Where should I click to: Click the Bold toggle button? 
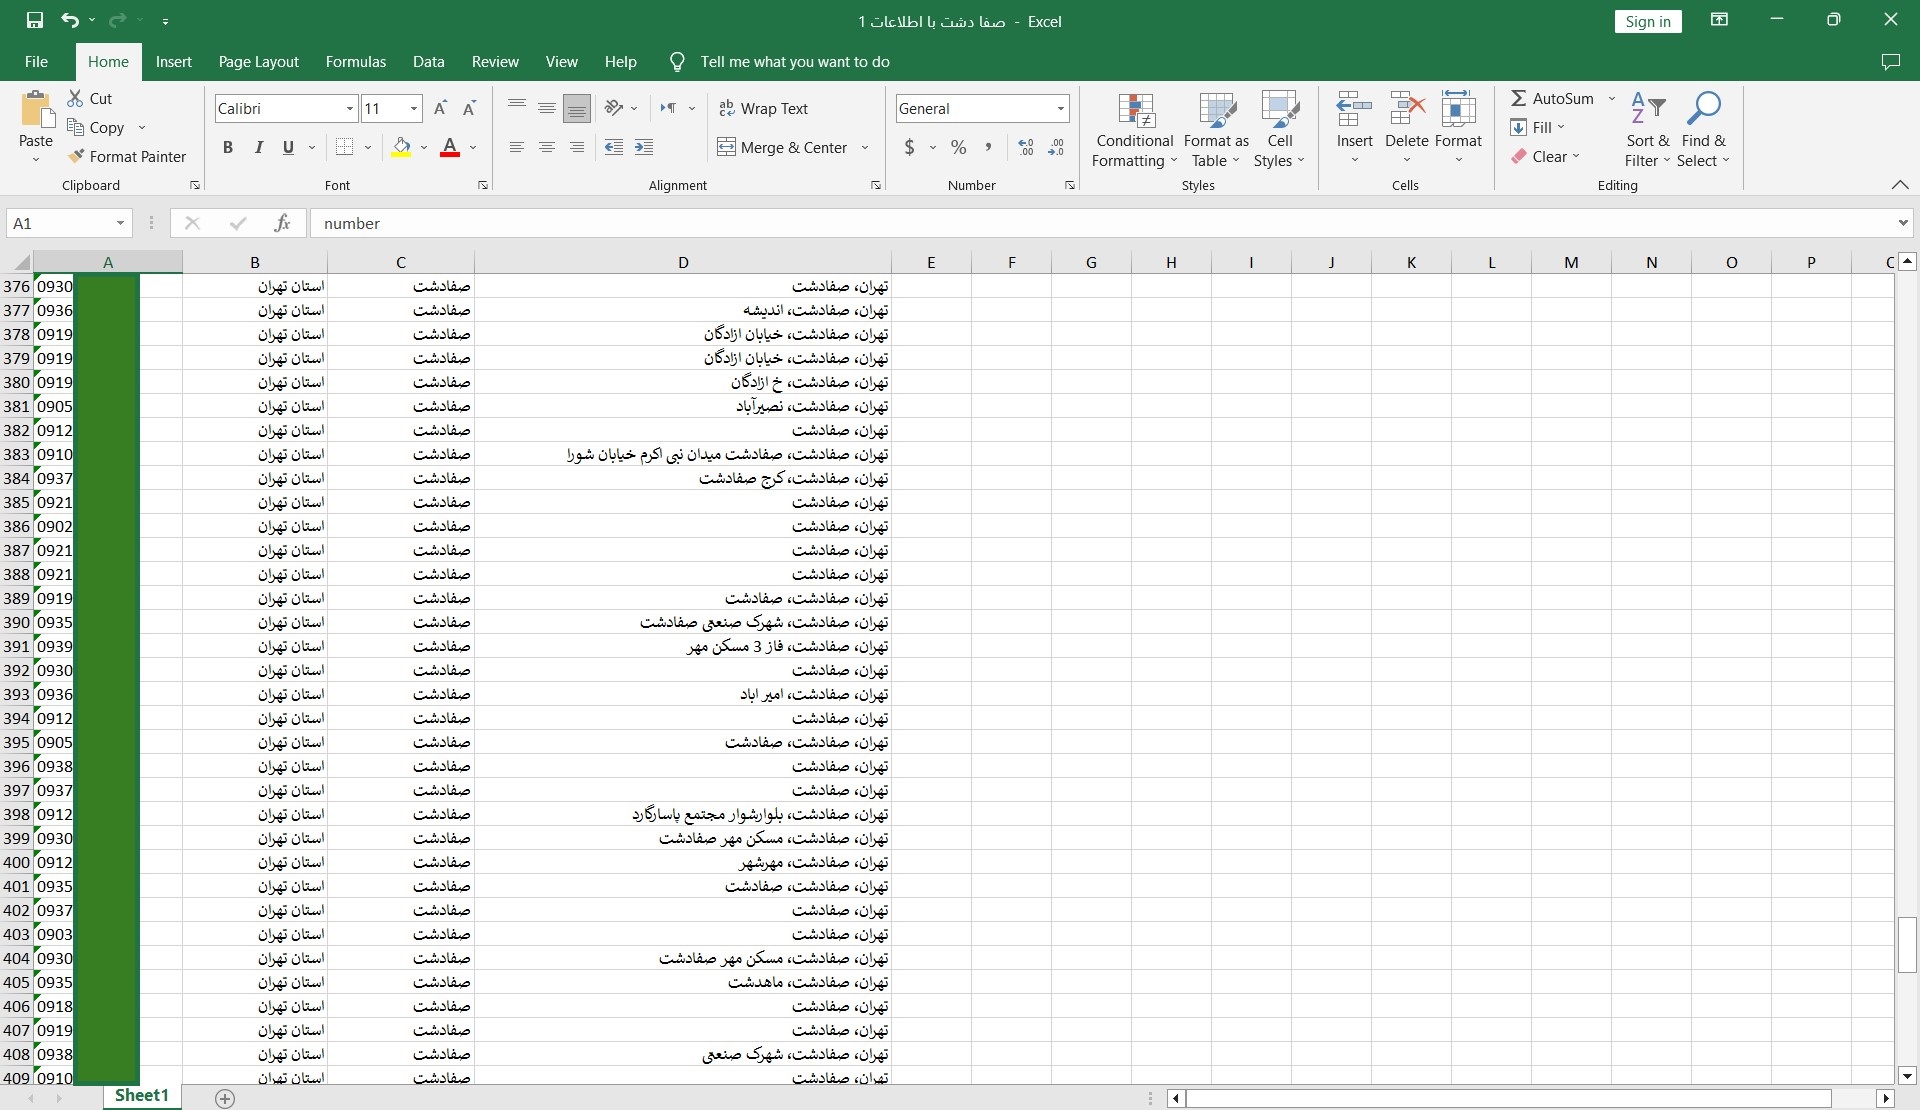click(226, 147)
